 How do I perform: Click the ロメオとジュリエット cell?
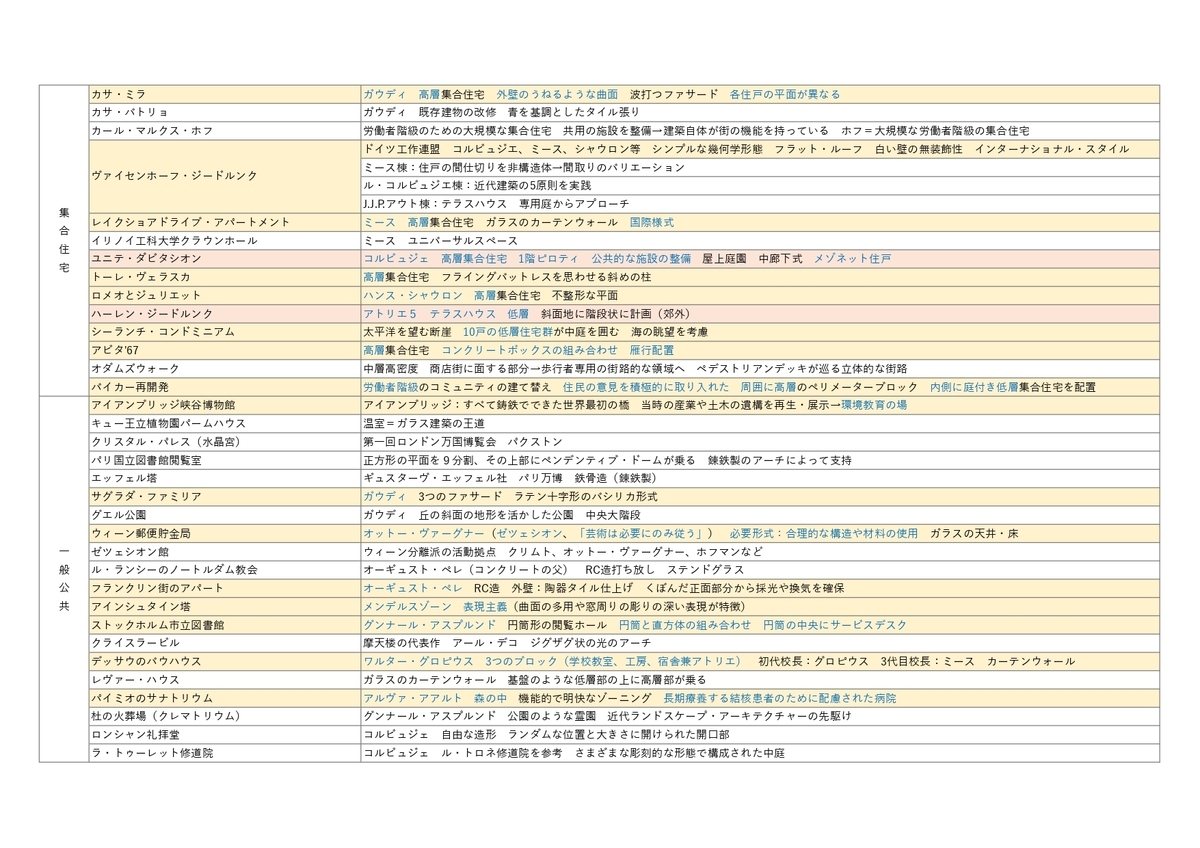224,295
